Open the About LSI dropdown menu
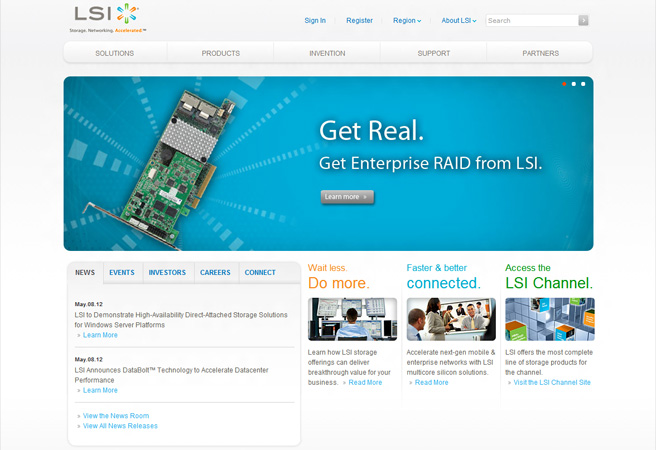This screenshot has width=656, height=450. pyautogui.click(x=459, y=20)
